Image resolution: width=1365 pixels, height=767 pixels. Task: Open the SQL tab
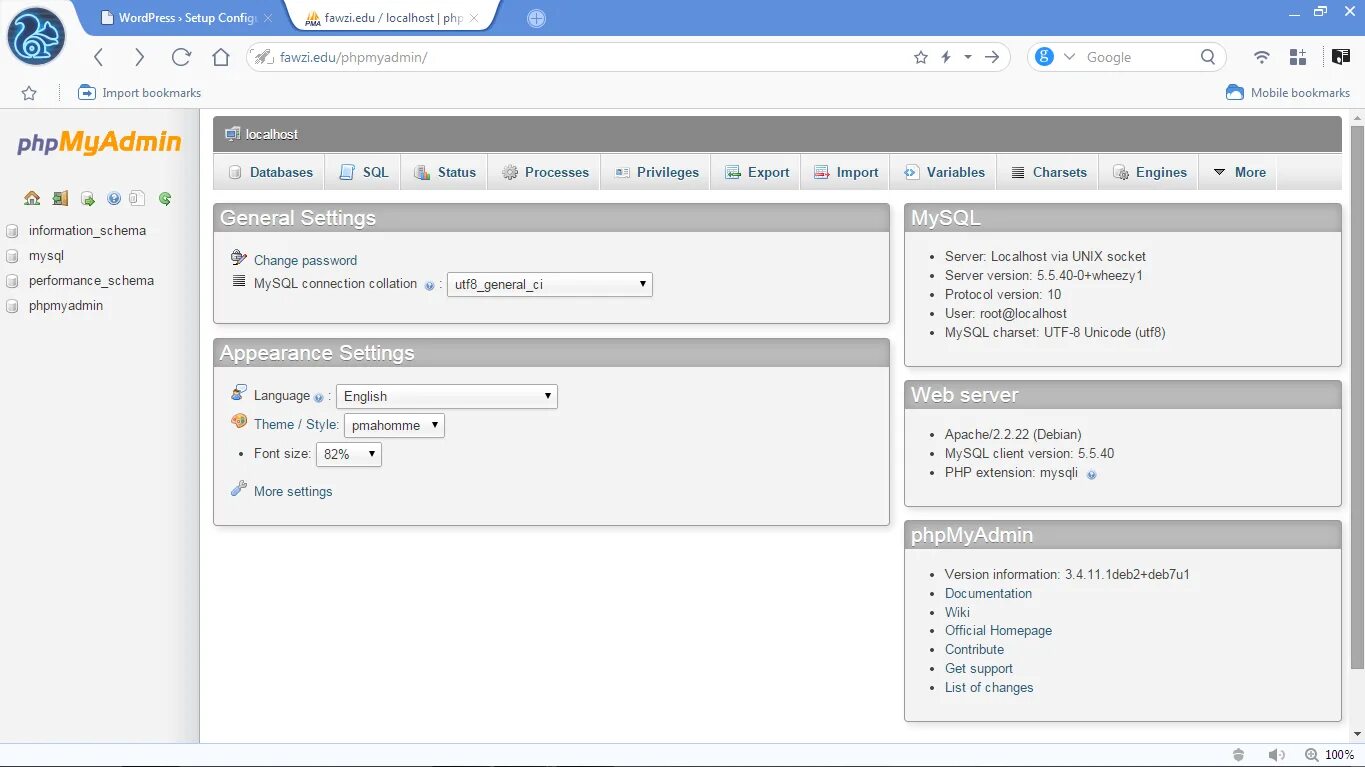point(363,172)
